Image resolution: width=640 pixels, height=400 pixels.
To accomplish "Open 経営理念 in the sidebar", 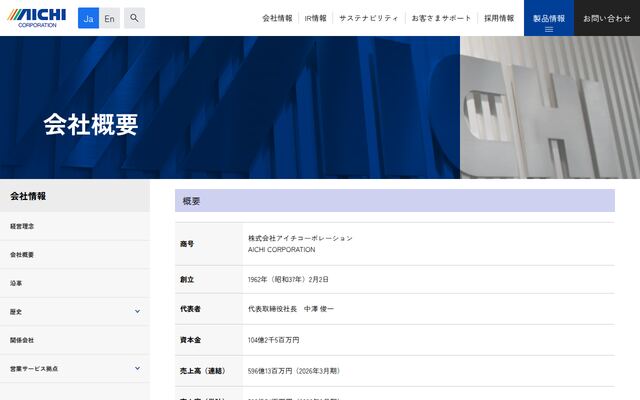I will (x=75, y=226).
